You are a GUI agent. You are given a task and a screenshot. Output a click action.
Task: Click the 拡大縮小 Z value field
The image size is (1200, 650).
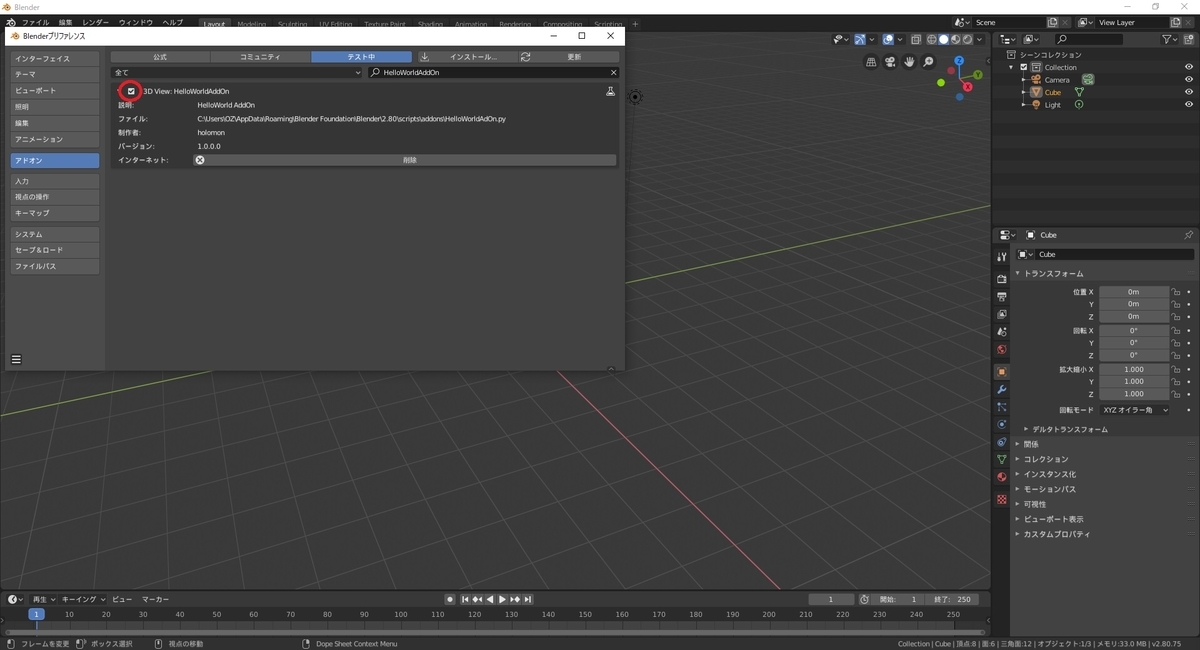pyautogui.click(x=1134, y=394)
